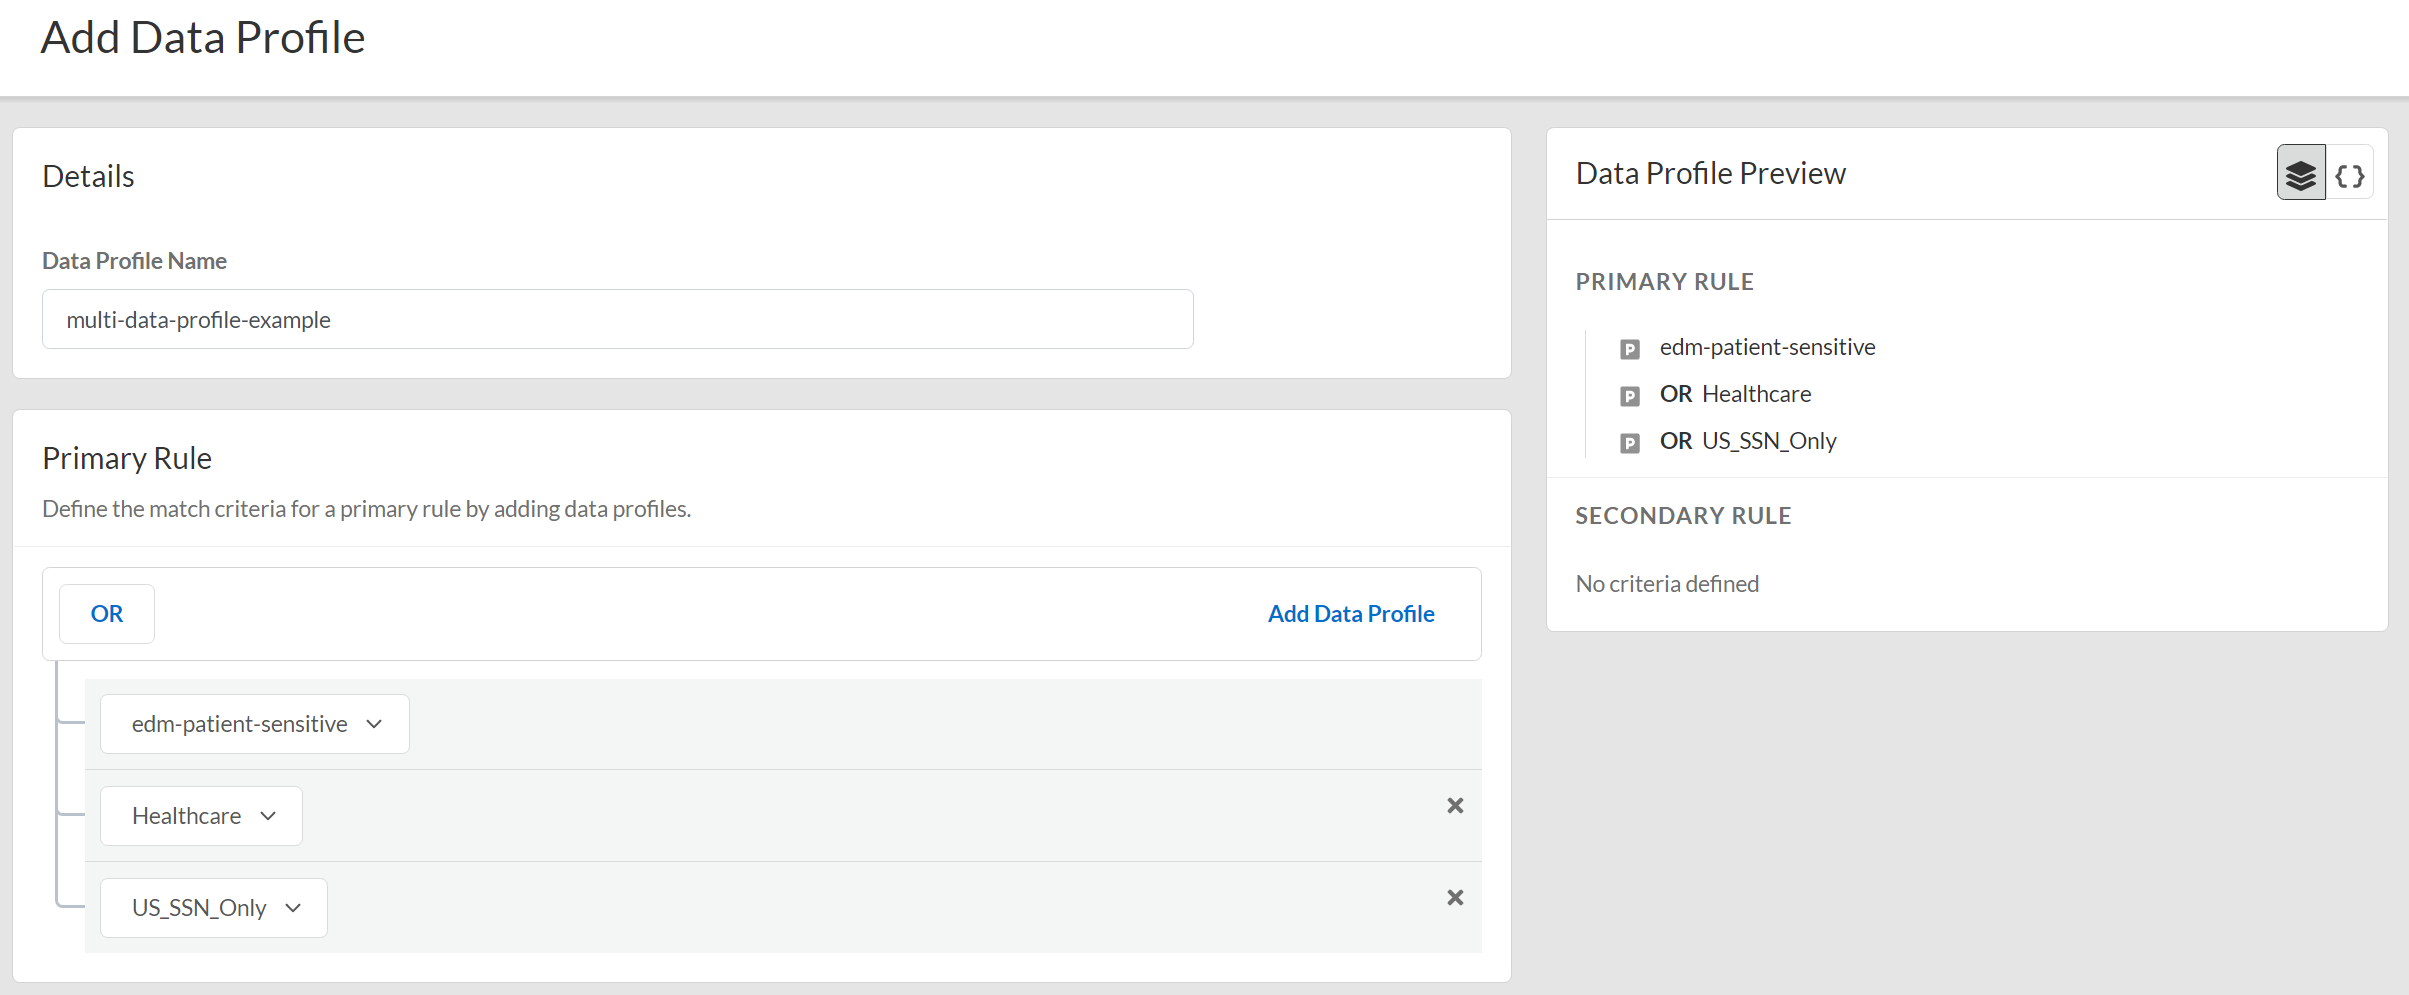The width and height of the screenshot is (2409, 995).
Task: Select OR Healthcare entry in preview
Action: 1736,394
